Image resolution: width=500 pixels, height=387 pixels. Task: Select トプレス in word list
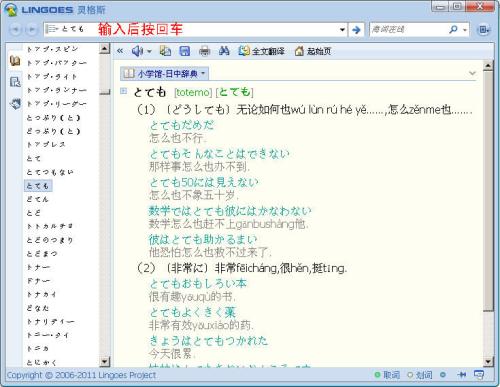(x=46, y=145)
